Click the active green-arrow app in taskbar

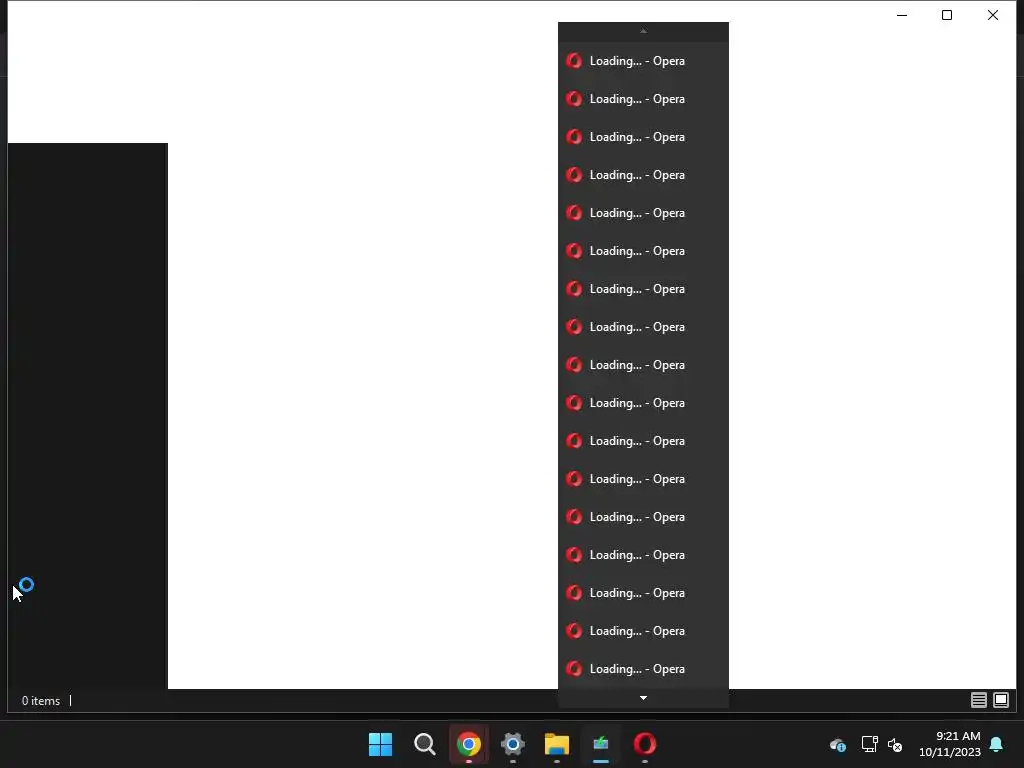[601, 744]
